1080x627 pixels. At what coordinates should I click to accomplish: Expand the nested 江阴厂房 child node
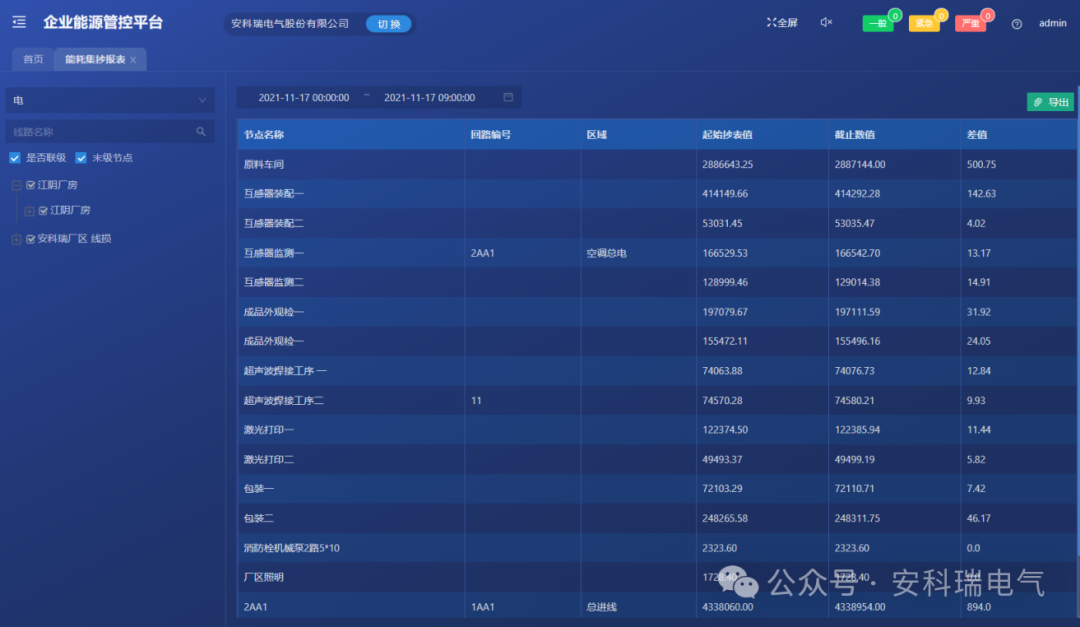click(x=30, y=211)
